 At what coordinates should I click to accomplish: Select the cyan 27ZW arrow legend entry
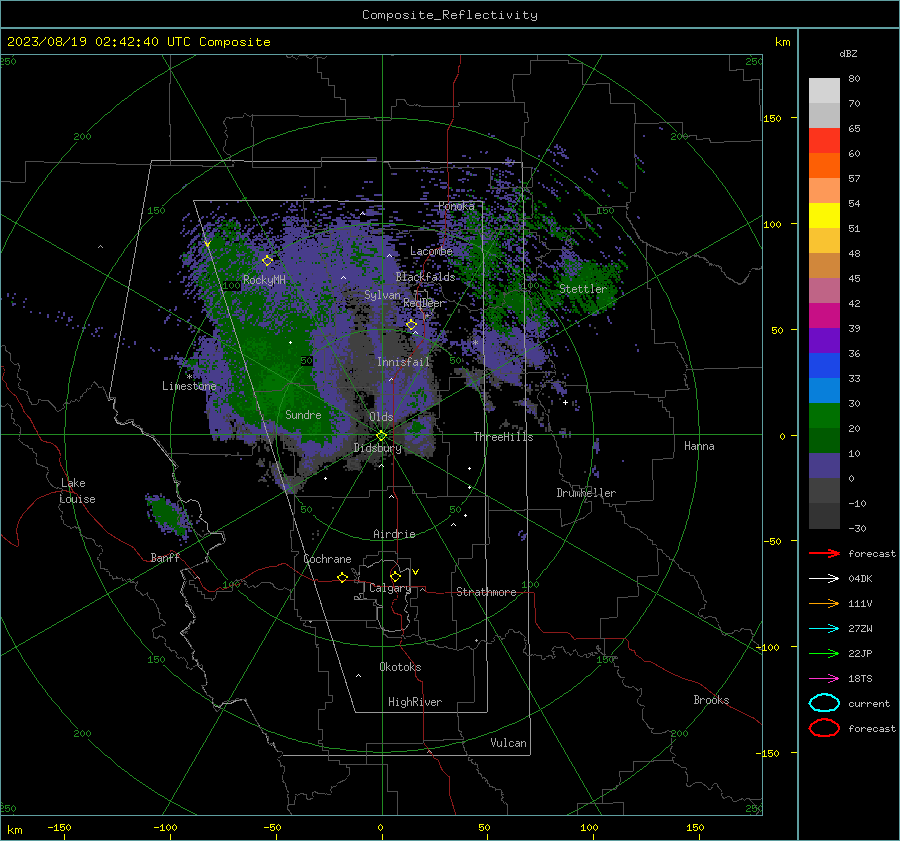pyautogui.click(x=824, y=629)
